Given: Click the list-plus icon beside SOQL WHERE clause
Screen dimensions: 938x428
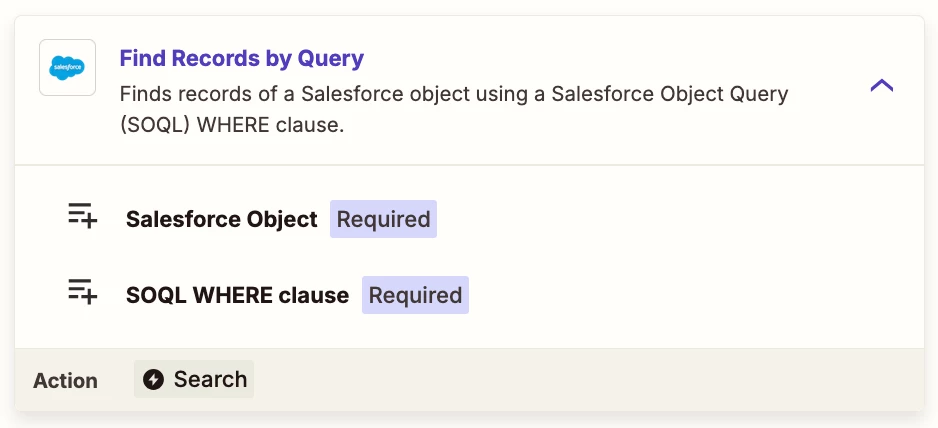Looking at the screenshot, I should 83,292.
